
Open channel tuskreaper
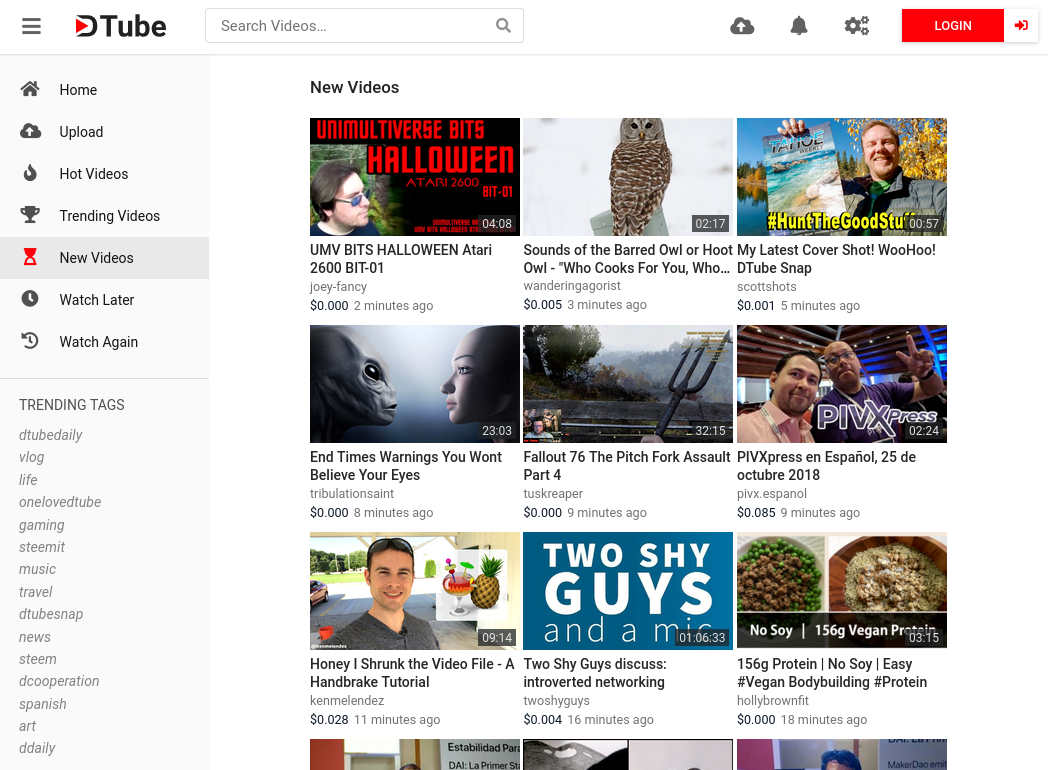point(553,493)
